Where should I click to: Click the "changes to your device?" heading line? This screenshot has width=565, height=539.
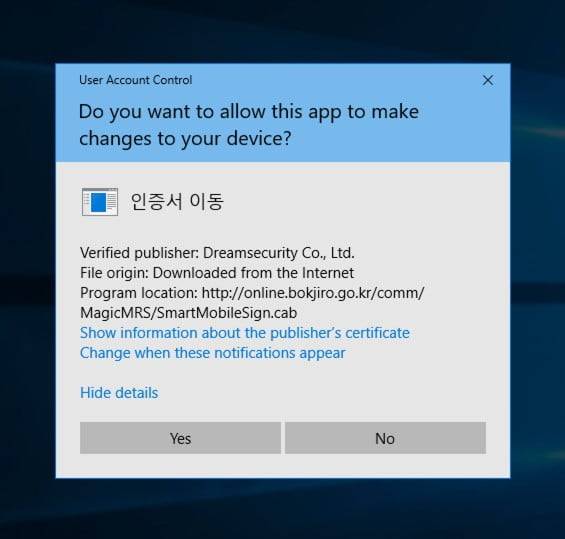tap(185, 139)
